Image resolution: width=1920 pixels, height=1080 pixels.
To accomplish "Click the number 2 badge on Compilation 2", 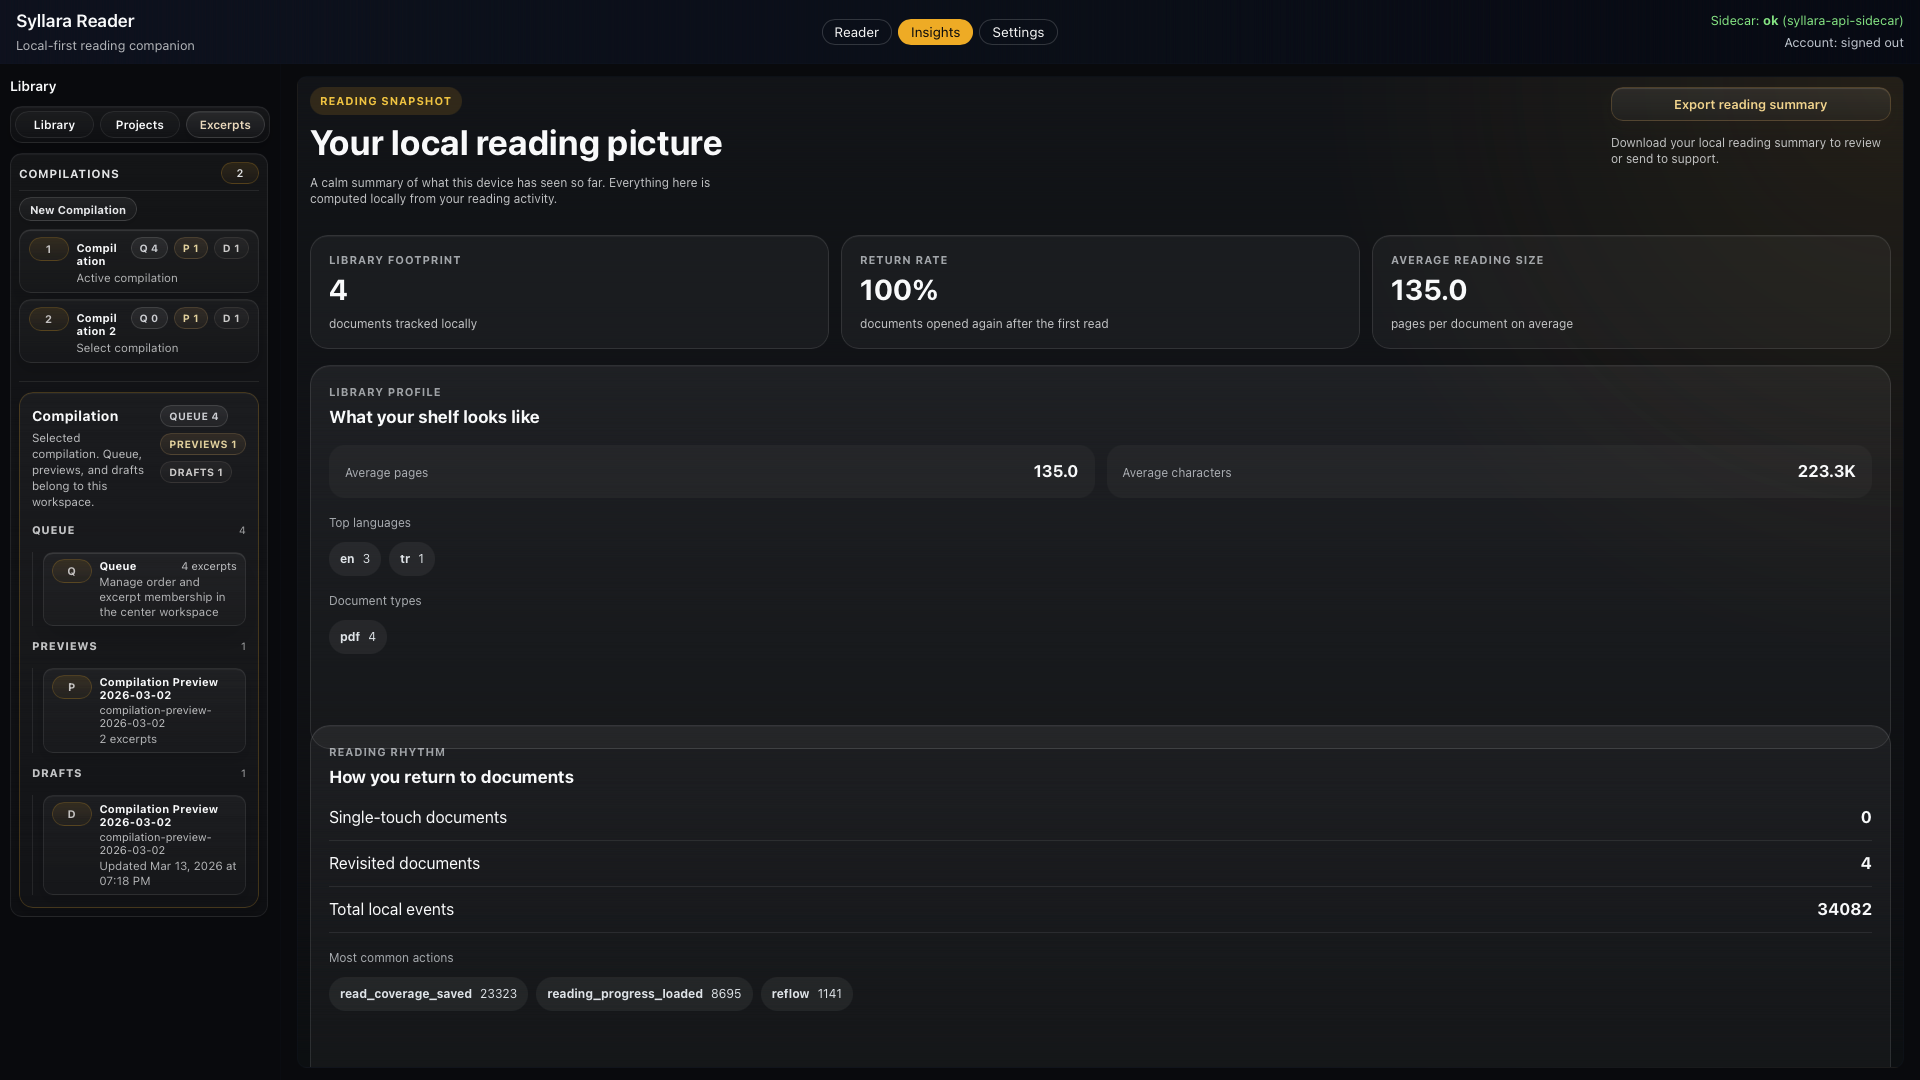I will (x=48, y=319).
